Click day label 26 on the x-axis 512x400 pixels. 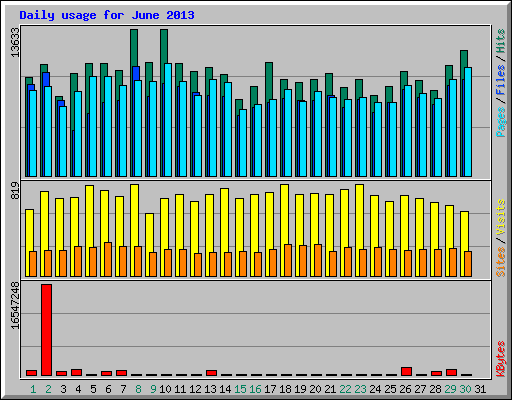[x=405, y=389]
